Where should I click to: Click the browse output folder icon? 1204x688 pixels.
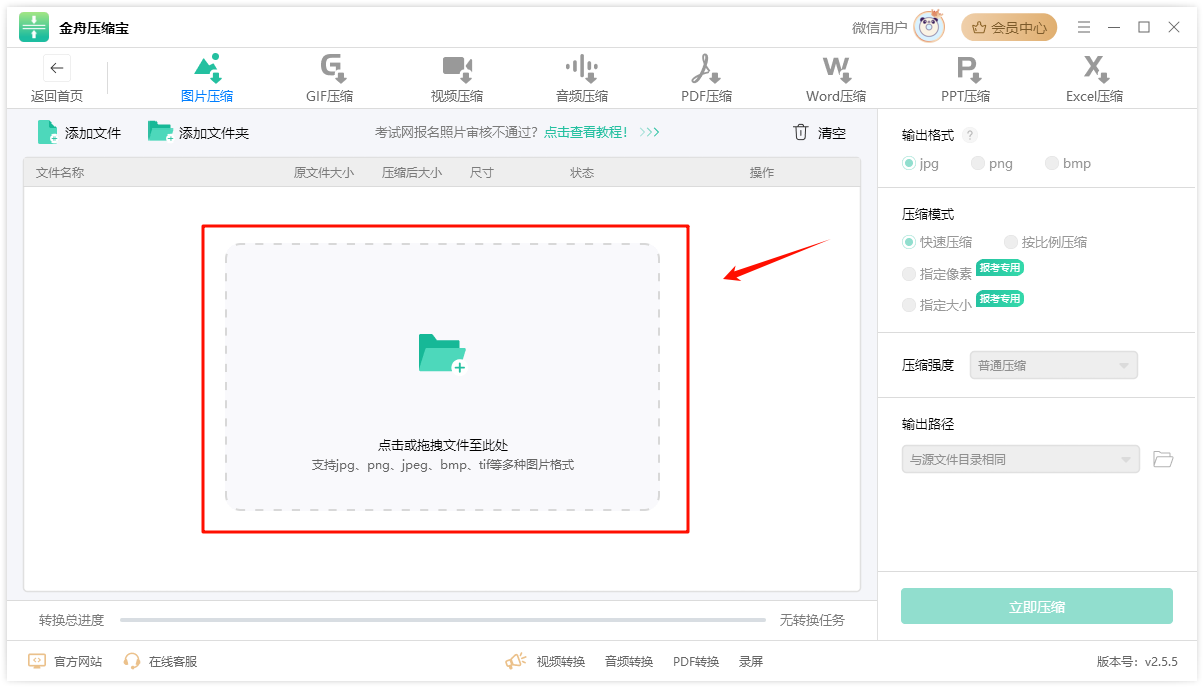pos(1163,459)
